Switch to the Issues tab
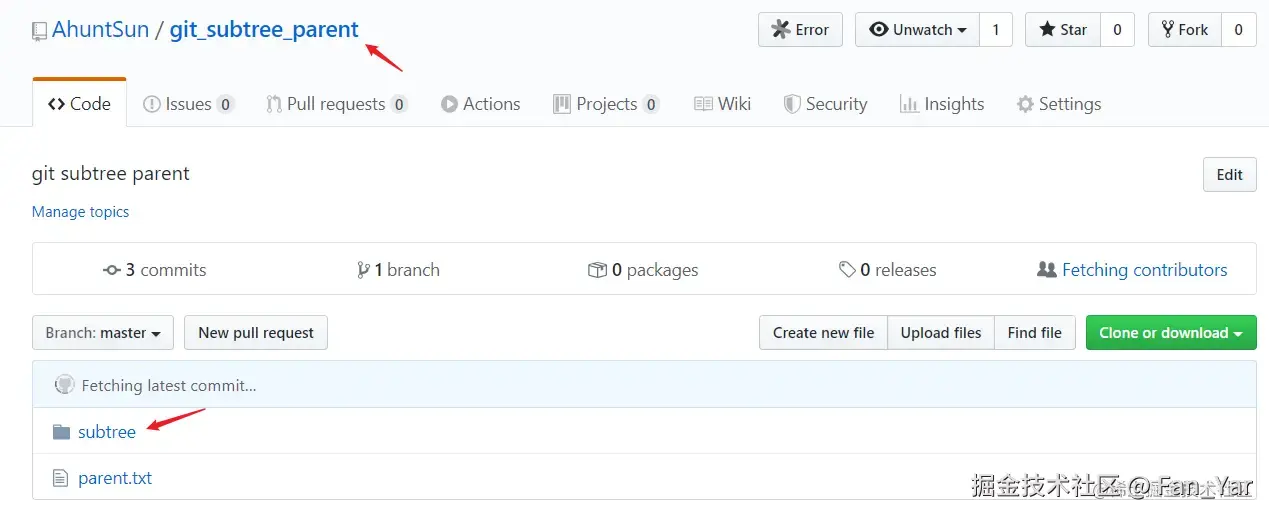Screen dimensions: 1269x516 (188, 104)
